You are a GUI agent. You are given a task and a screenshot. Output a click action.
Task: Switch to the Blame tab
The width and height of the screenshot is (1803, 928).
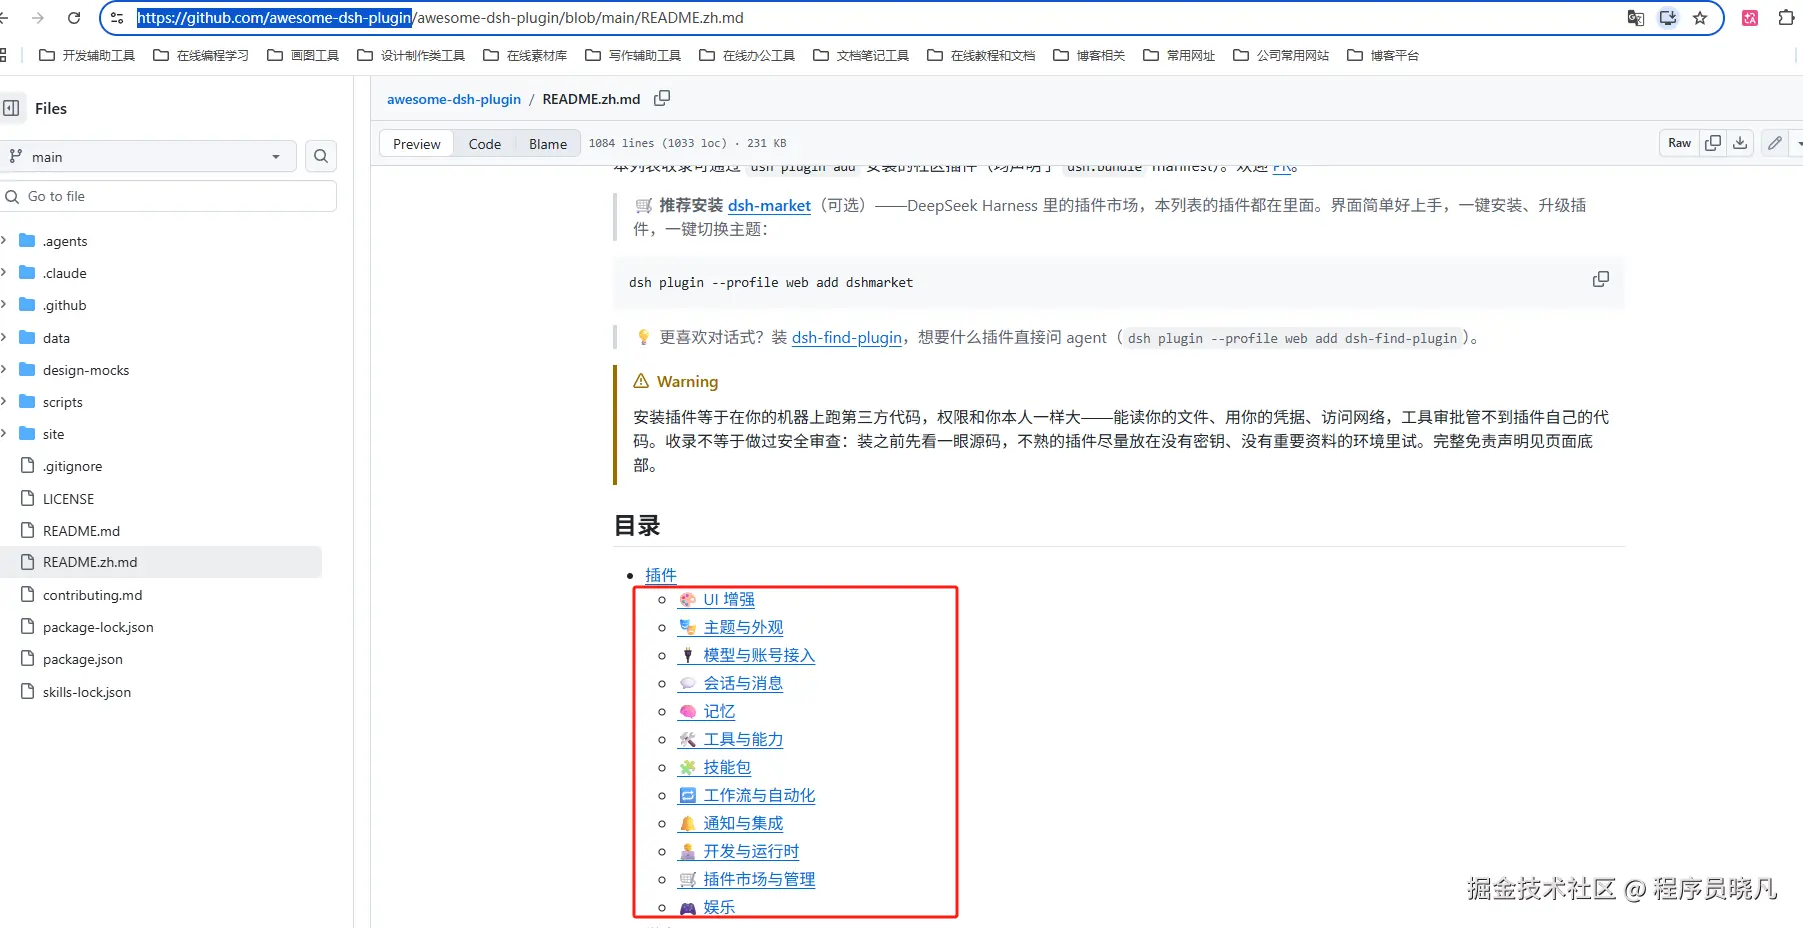pyautogui.click(x=548, y=144)
